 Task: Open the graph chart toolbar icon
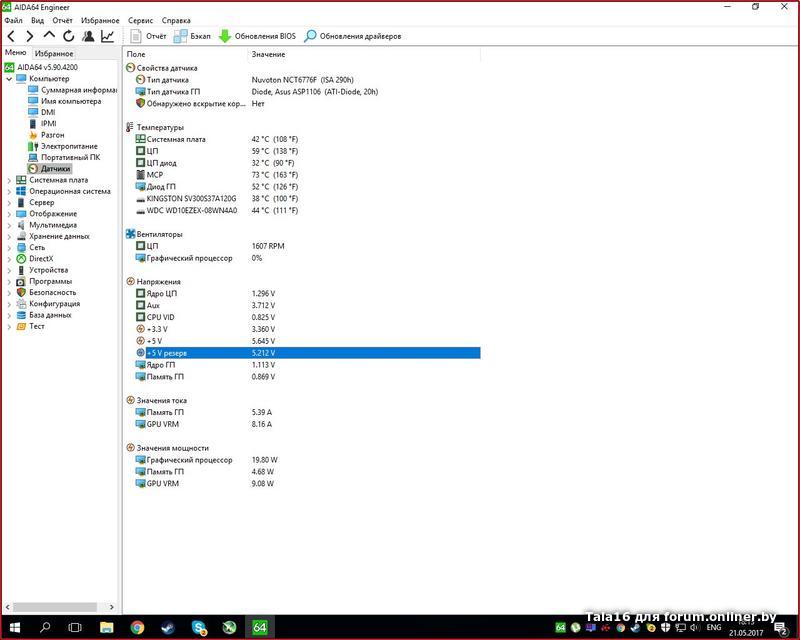coord(107,36)
